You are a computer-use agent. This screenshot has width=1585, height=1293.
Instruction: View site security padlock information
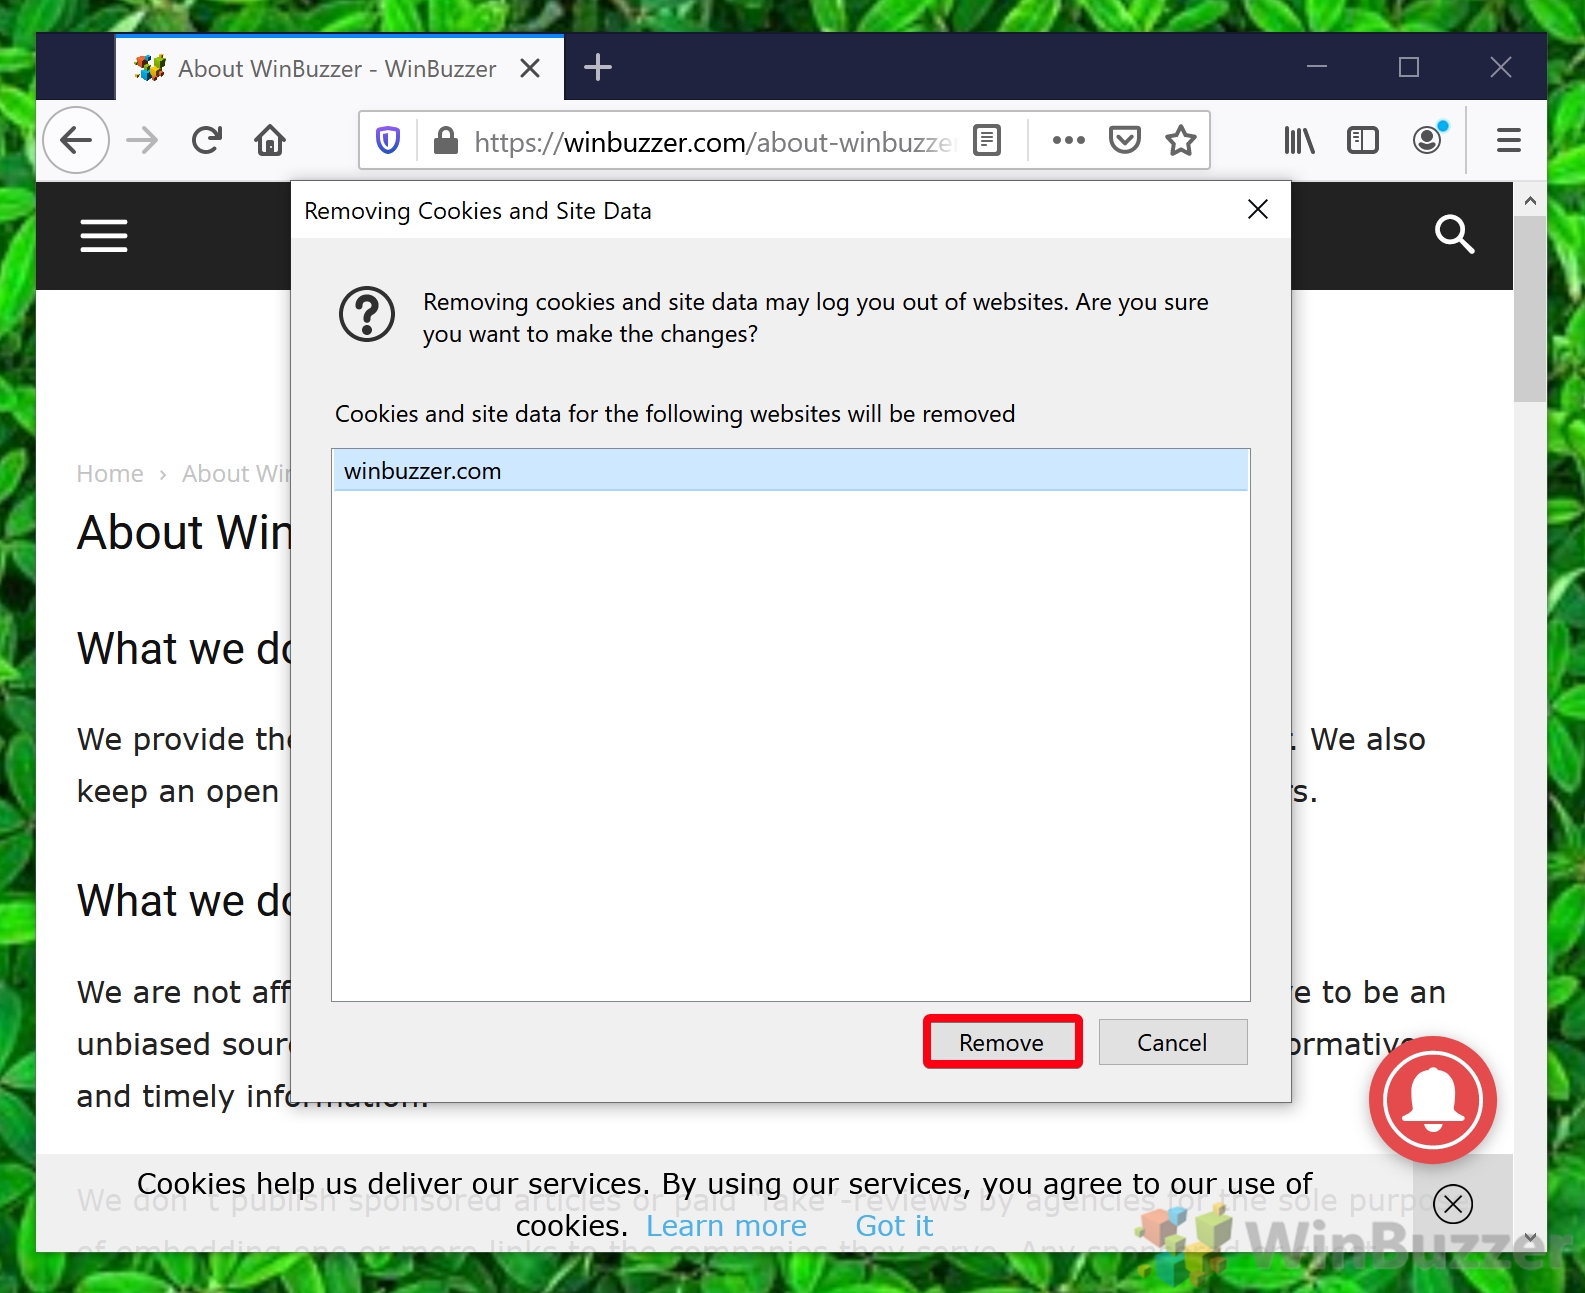[445, 141]
